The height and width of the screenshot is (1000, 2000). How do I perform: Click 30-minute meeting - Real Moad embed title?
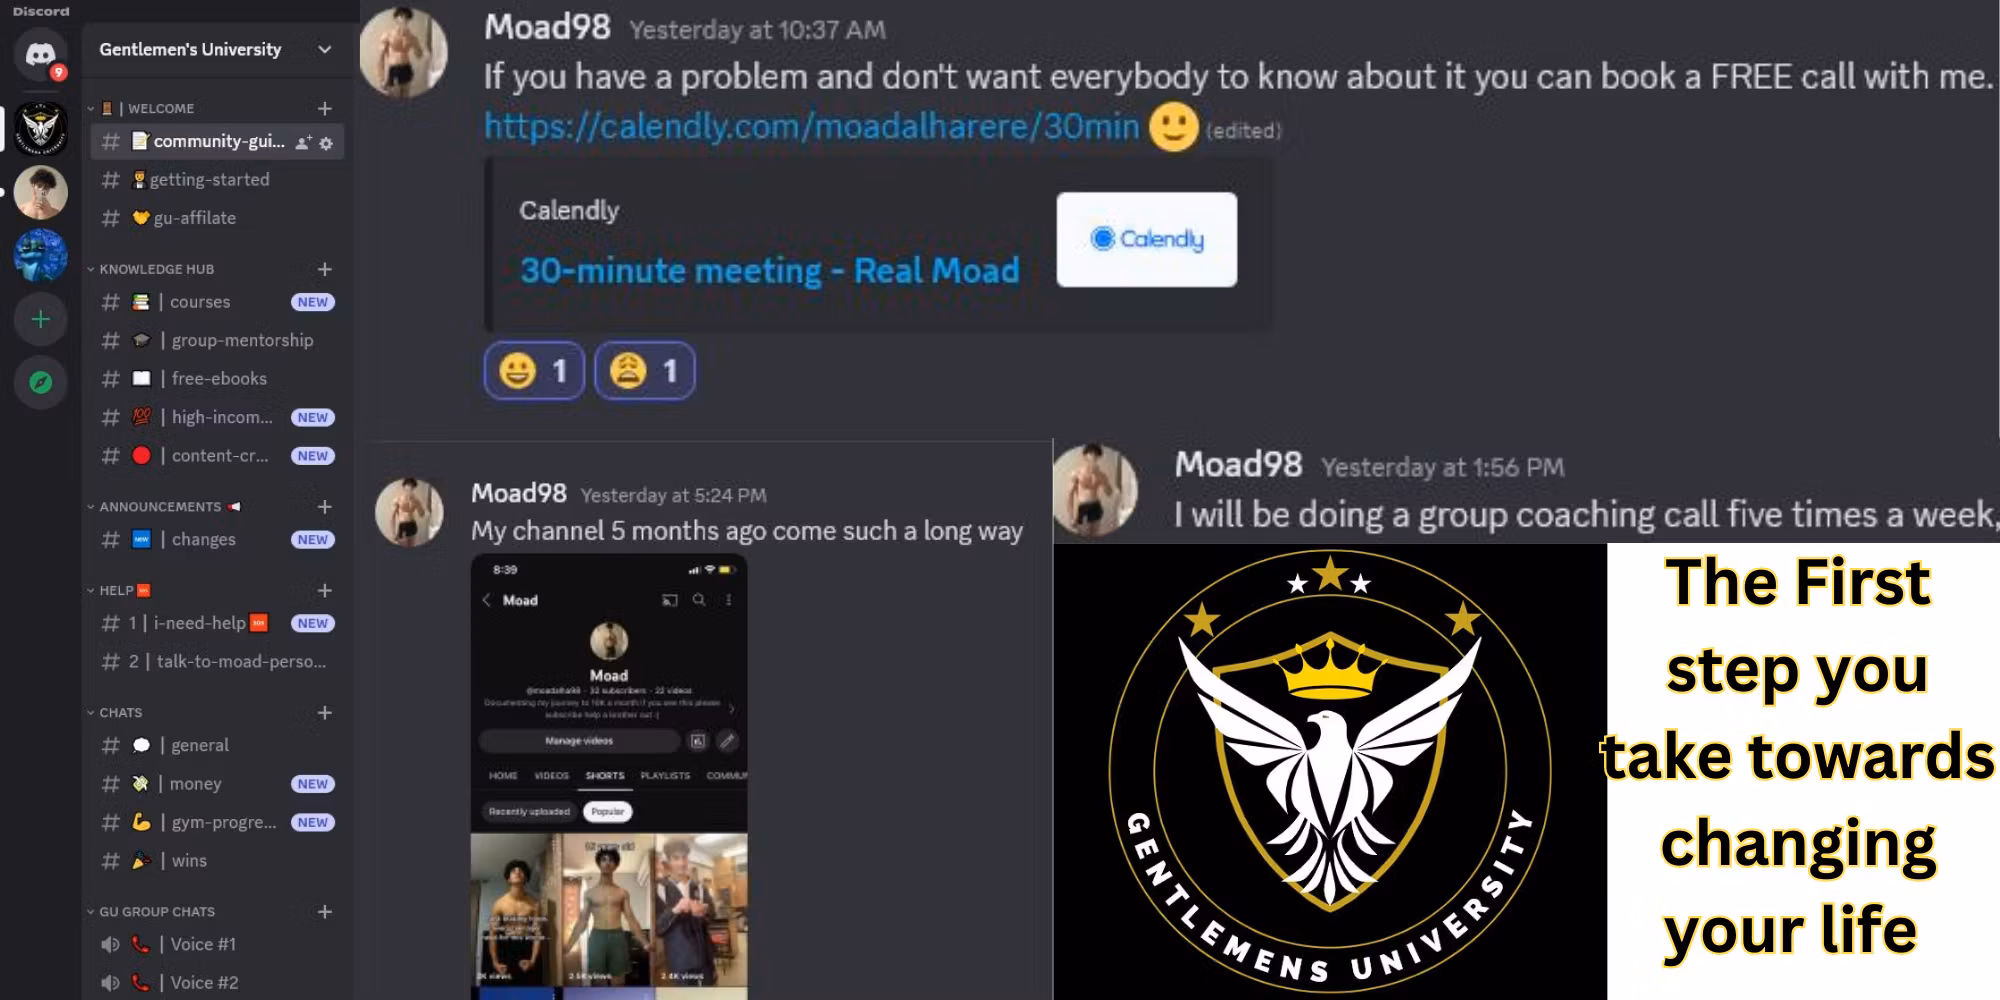770,270
